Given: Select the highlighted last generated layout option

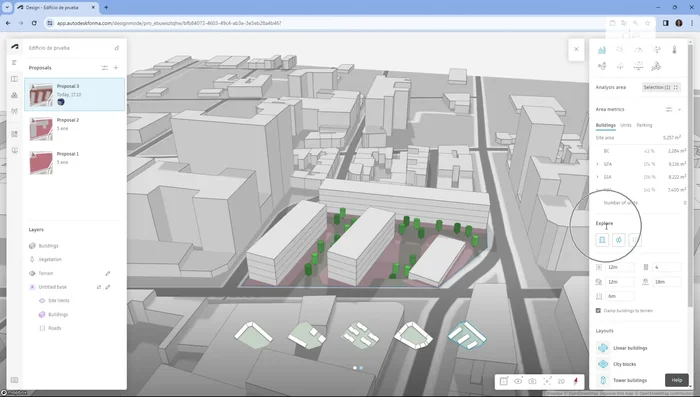Looking at the screenshot, I should (x=467, y=335).
